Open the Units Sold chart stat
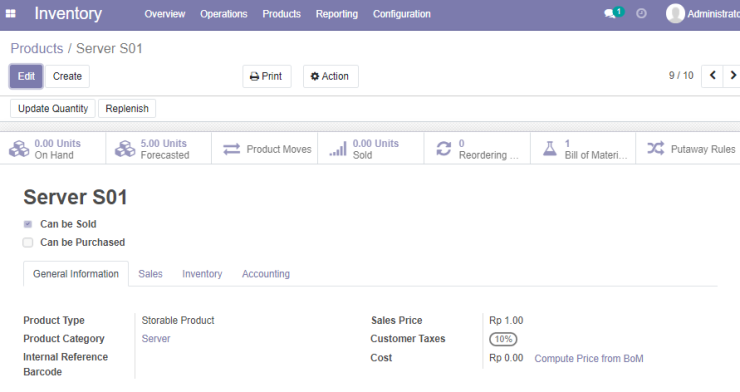This screenshot has width=740, height=392. 371,149
